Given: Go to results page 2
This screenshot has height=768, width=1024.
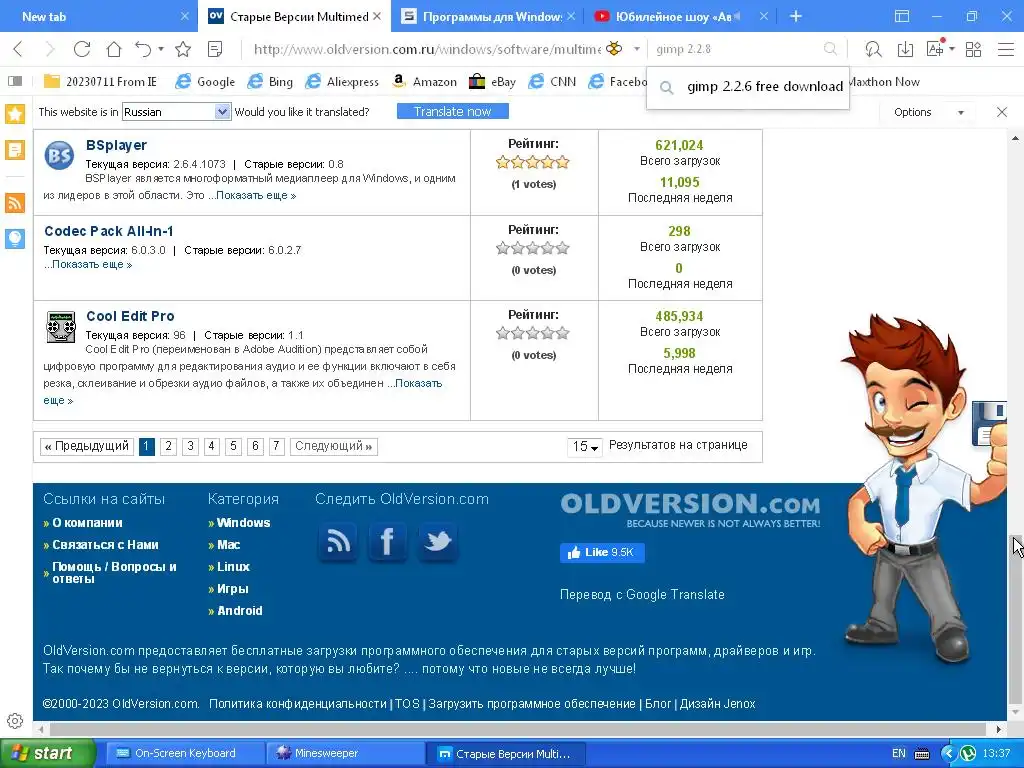Looking at the screenshot, I should point(168,446).
